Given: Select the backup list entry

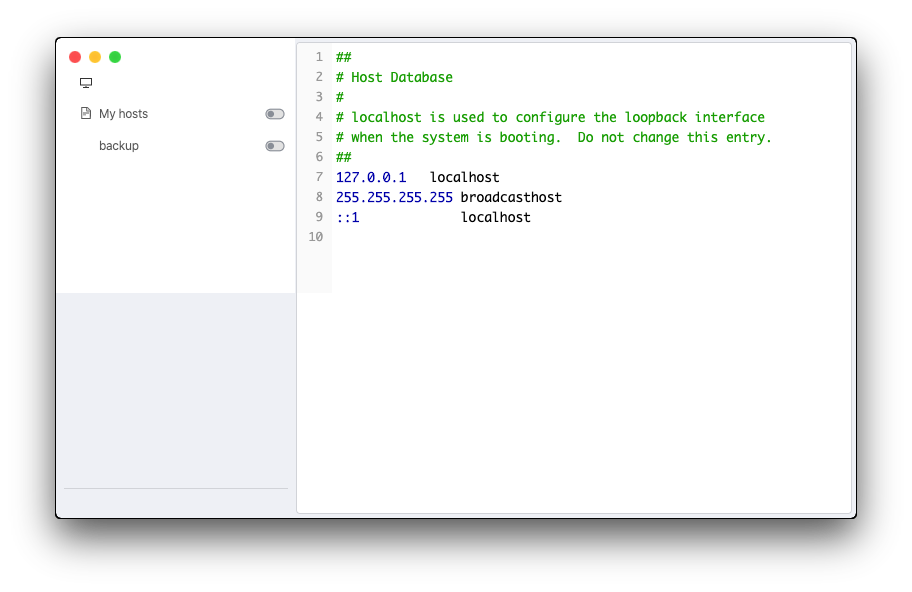Looking at the screenshot, I should (x=176, y=146).
